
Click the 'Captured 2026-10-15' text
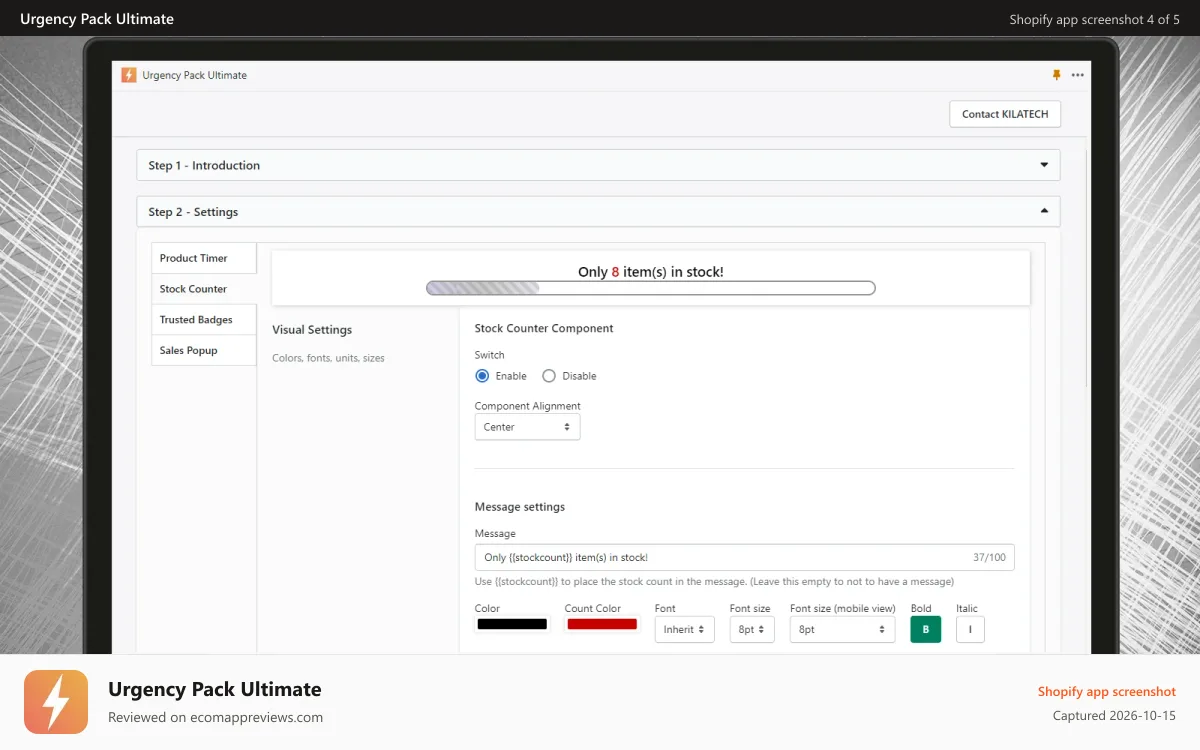click(x=1114, y=716)
